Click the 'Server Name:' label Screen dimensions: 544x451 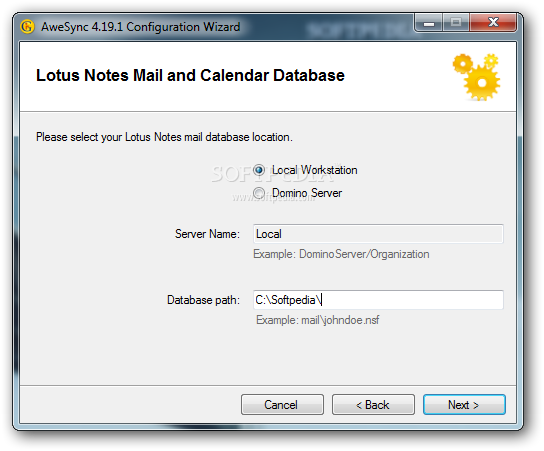pos(207,234)
